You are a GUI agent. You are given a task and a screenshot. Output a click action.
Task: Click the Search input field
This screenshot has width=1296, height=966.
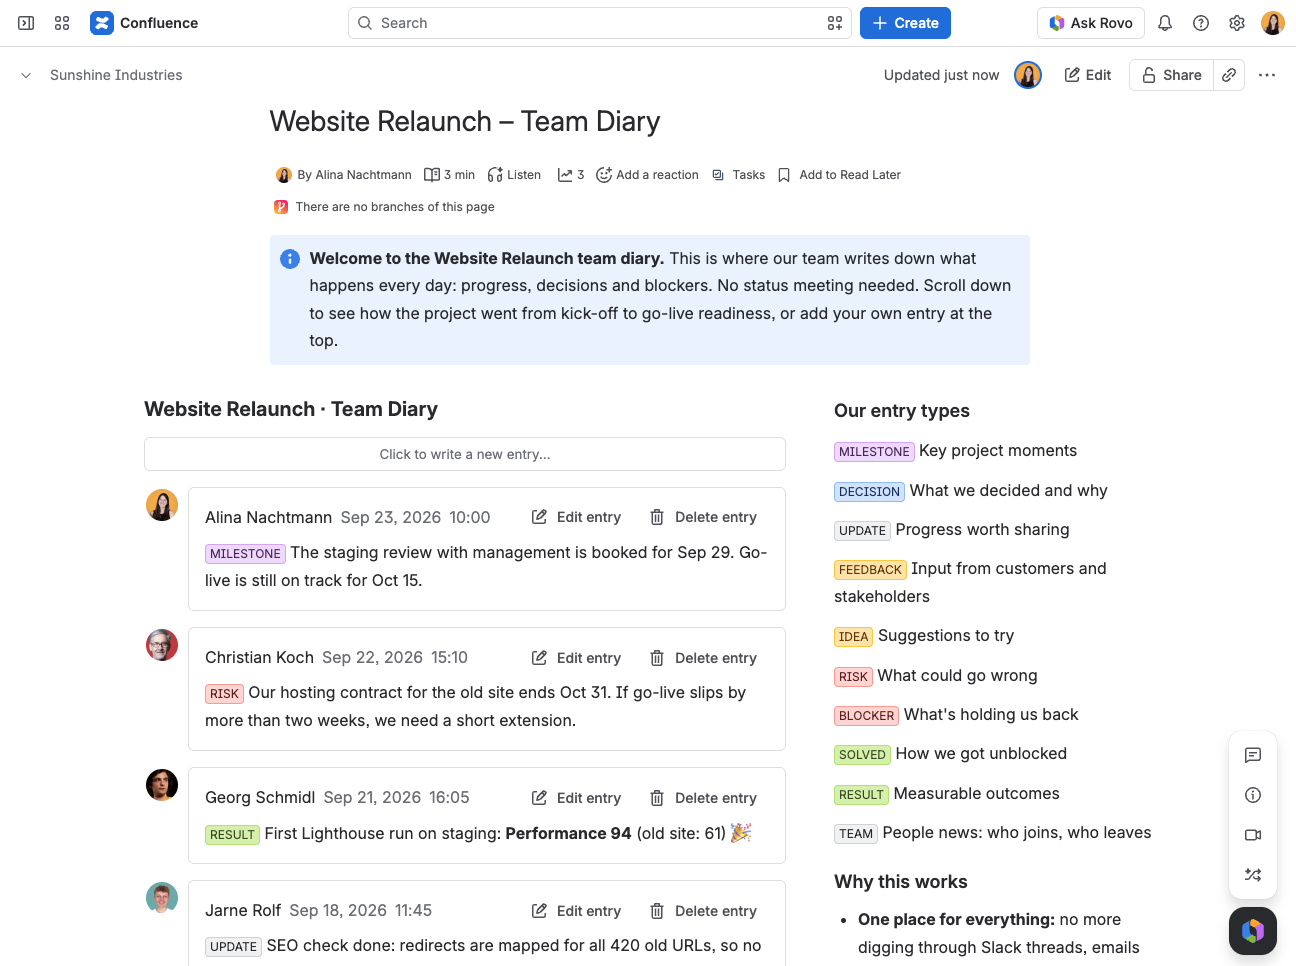click(x=600, y=23)
